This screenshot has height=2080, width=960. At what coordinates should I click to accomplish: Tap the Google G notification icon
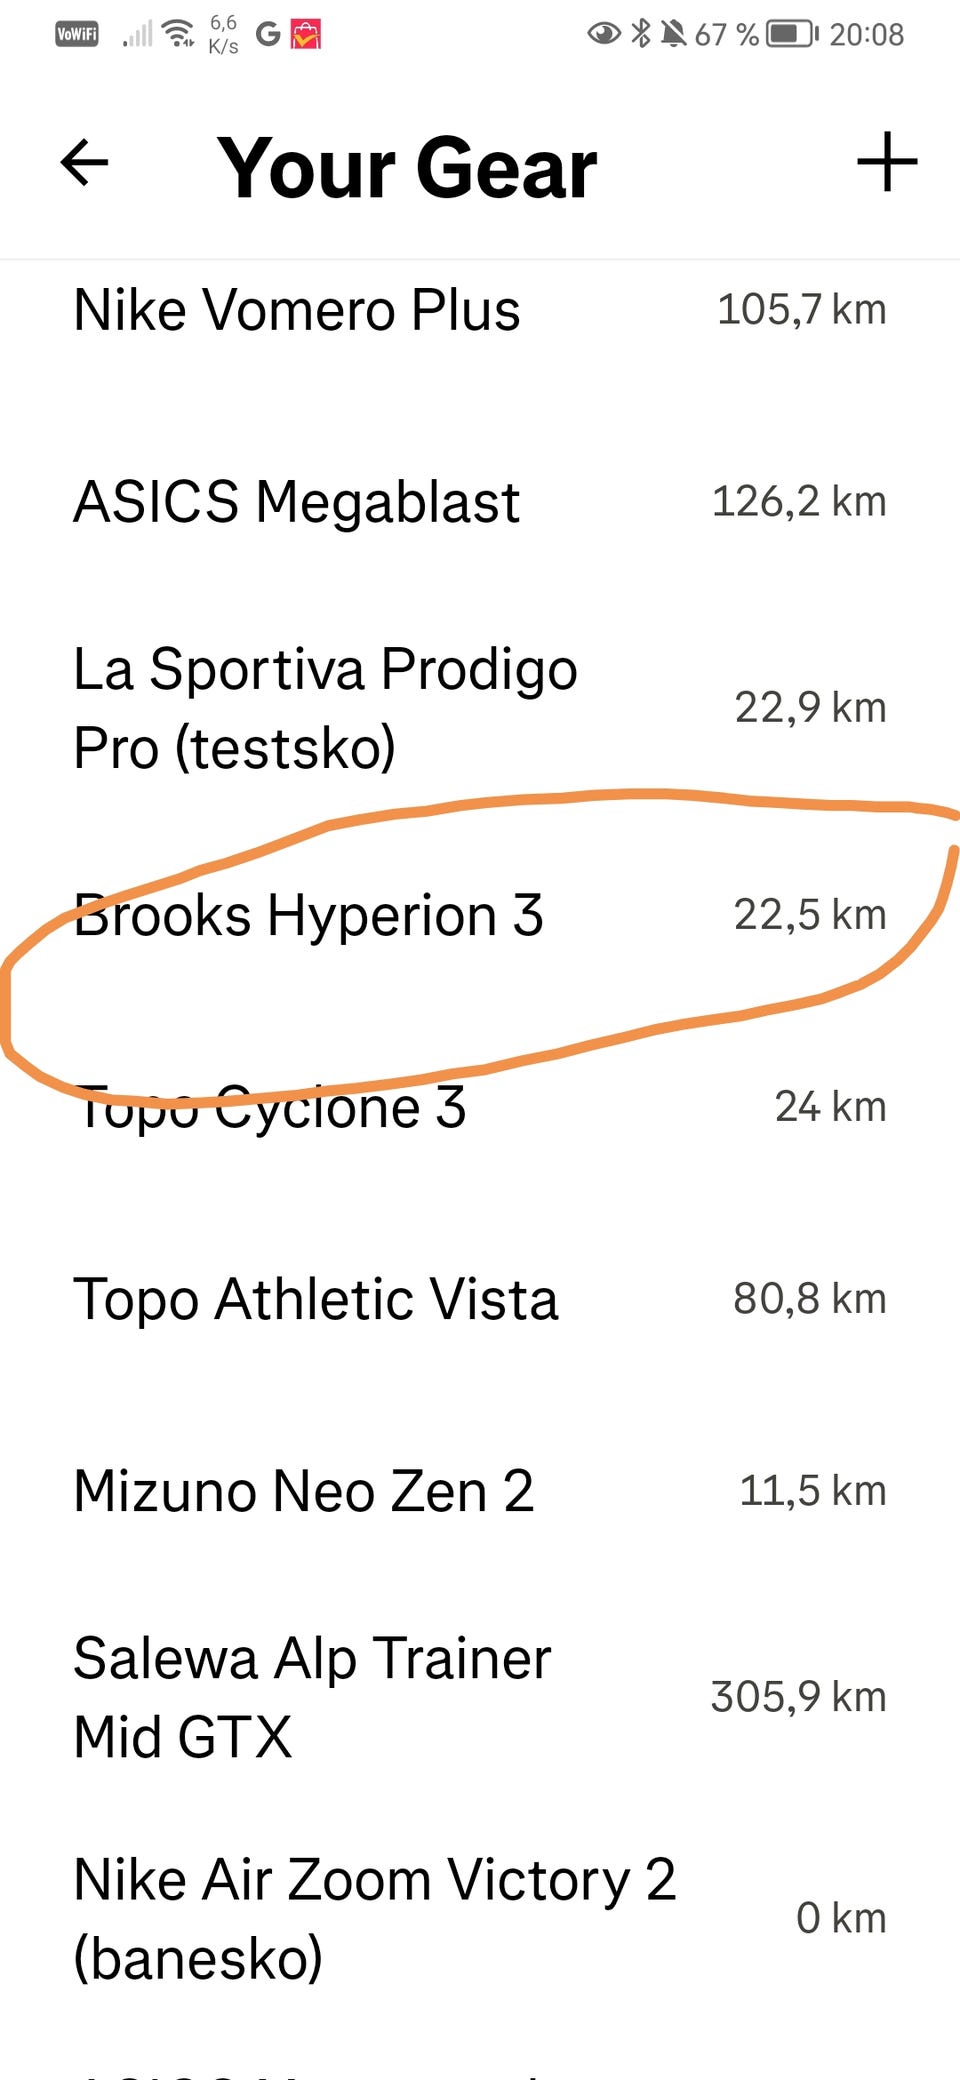pos(268,35)
